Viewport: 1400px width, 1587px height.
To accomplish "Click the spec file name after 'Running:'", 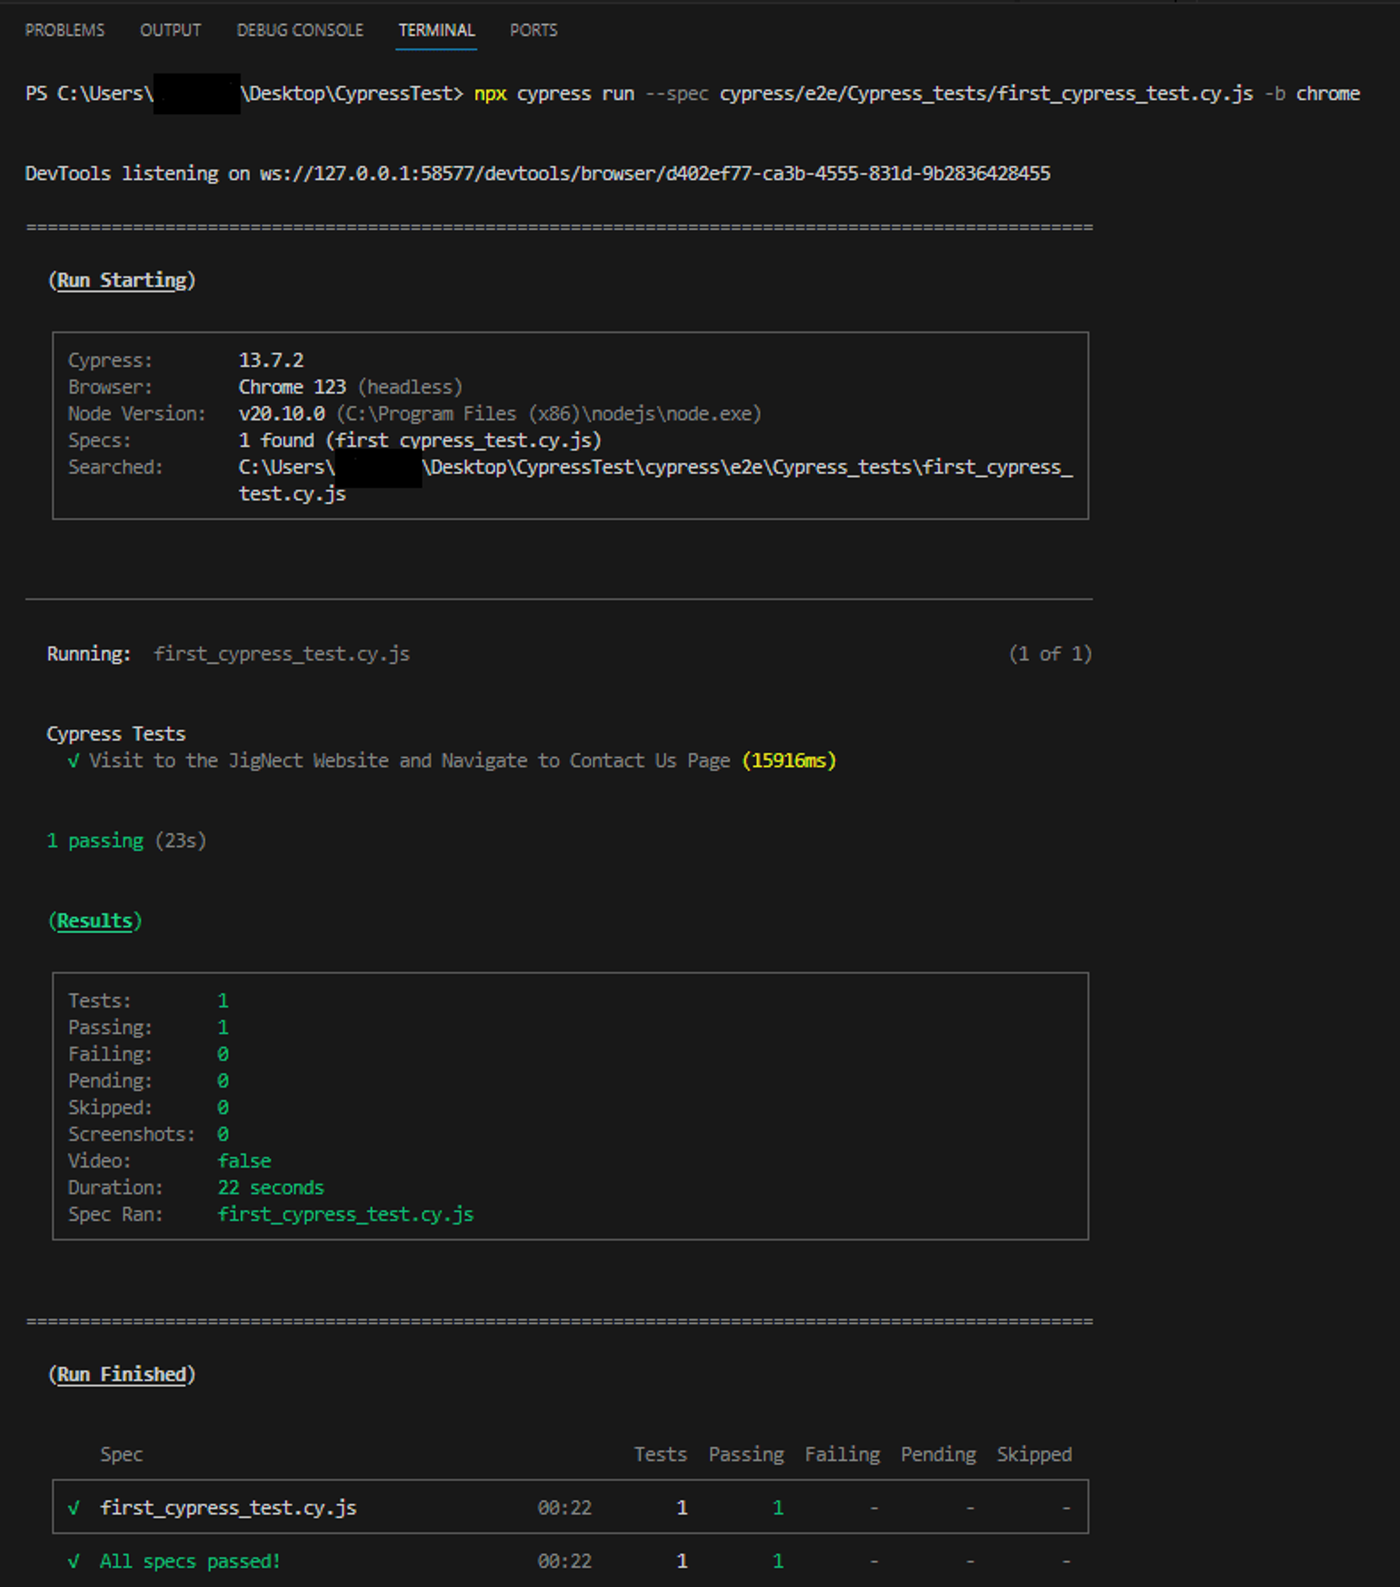I will click(282, 654).
